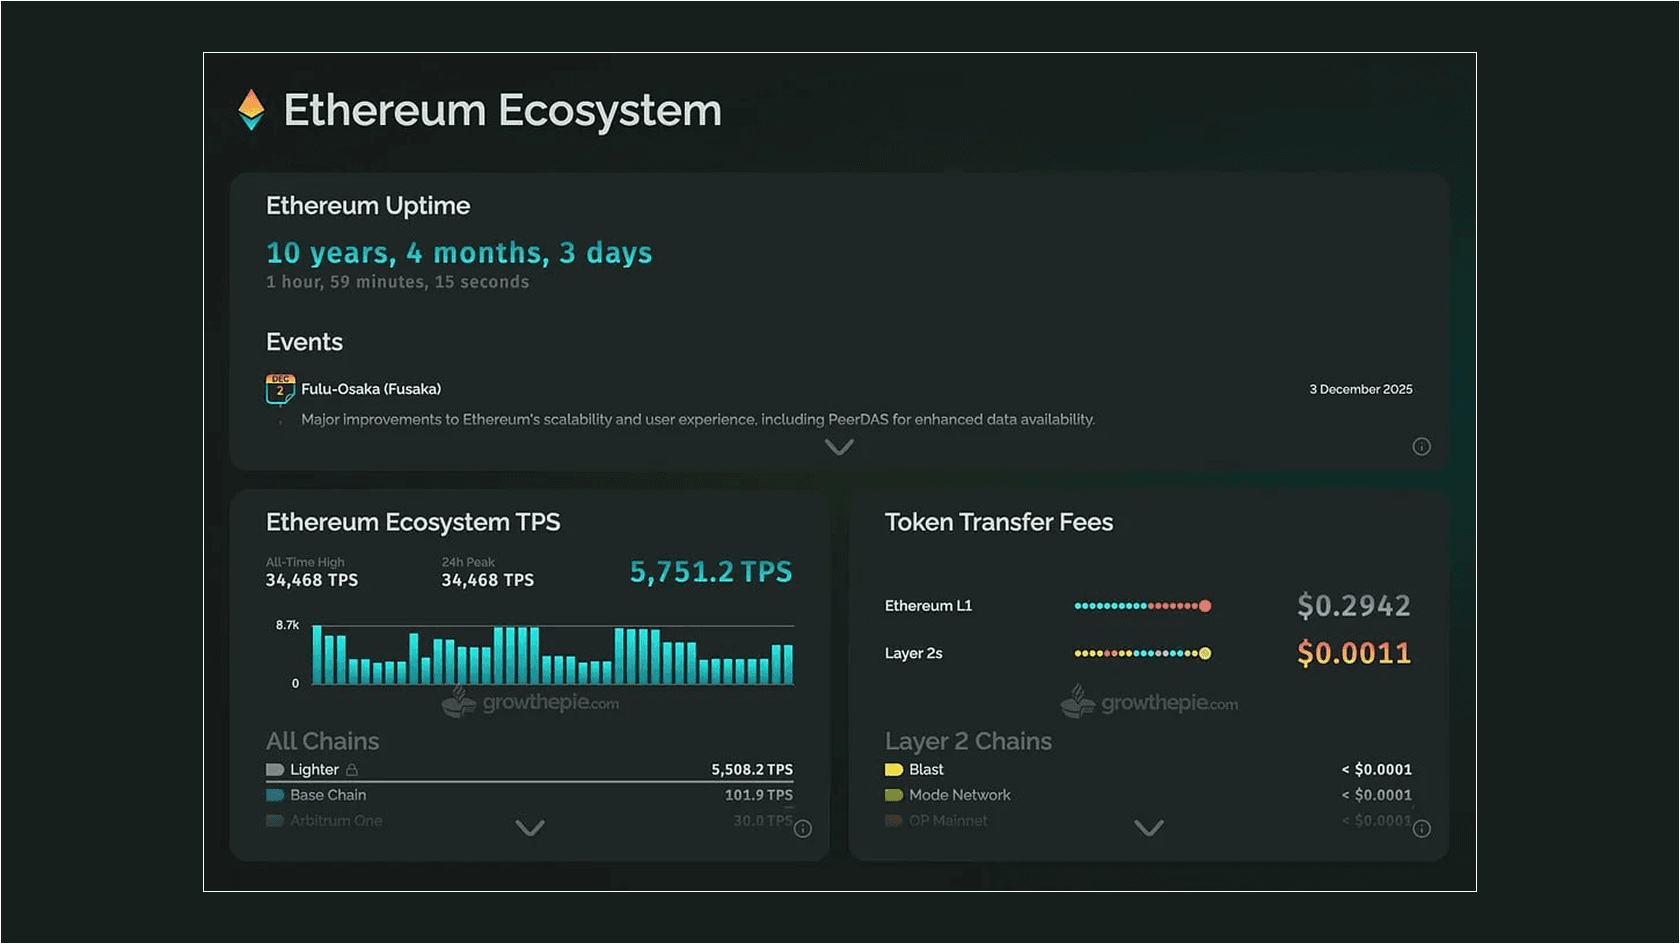This screenshot has height=944, width=1680.
Task: Select the Mode Network row
Action: [1148, 795]
